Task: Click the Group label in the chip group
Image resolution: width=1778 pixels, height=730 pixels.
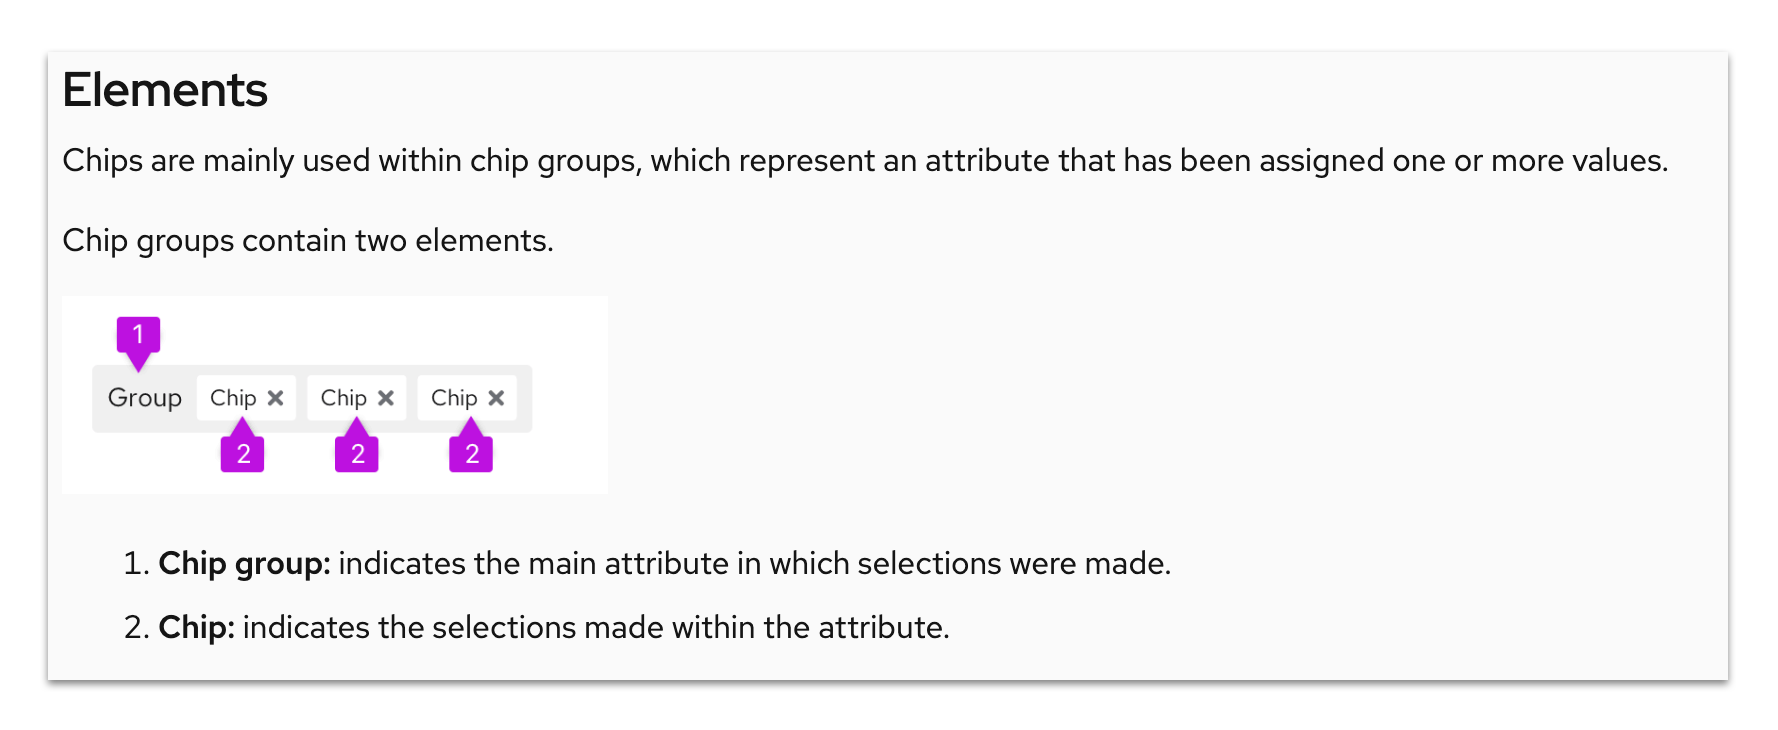Action: [x=145, y=398]
